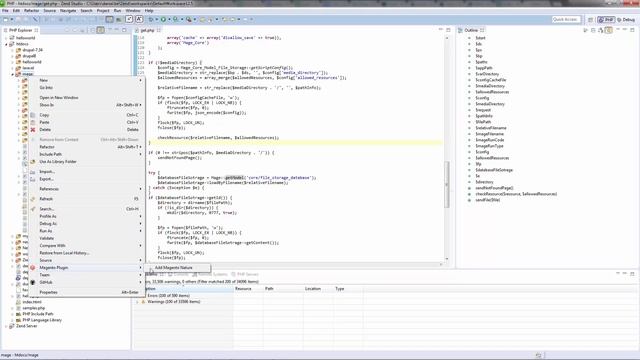Select PHP Language Library in explorer

pos(42,320)
